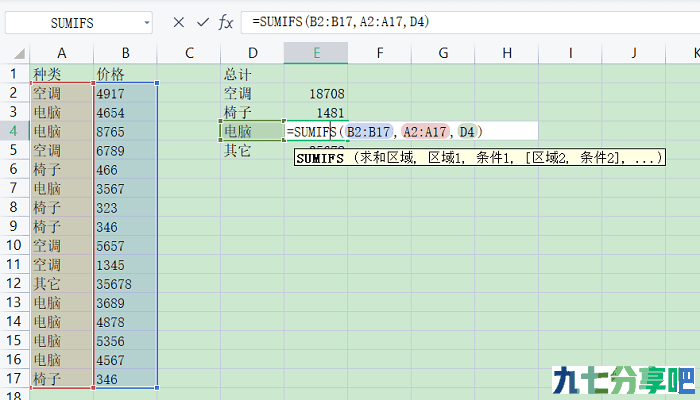This screenshot has height=400, width=700.
Task: Click cell D5 containing 其它
Action: click(x=252, y=150)
